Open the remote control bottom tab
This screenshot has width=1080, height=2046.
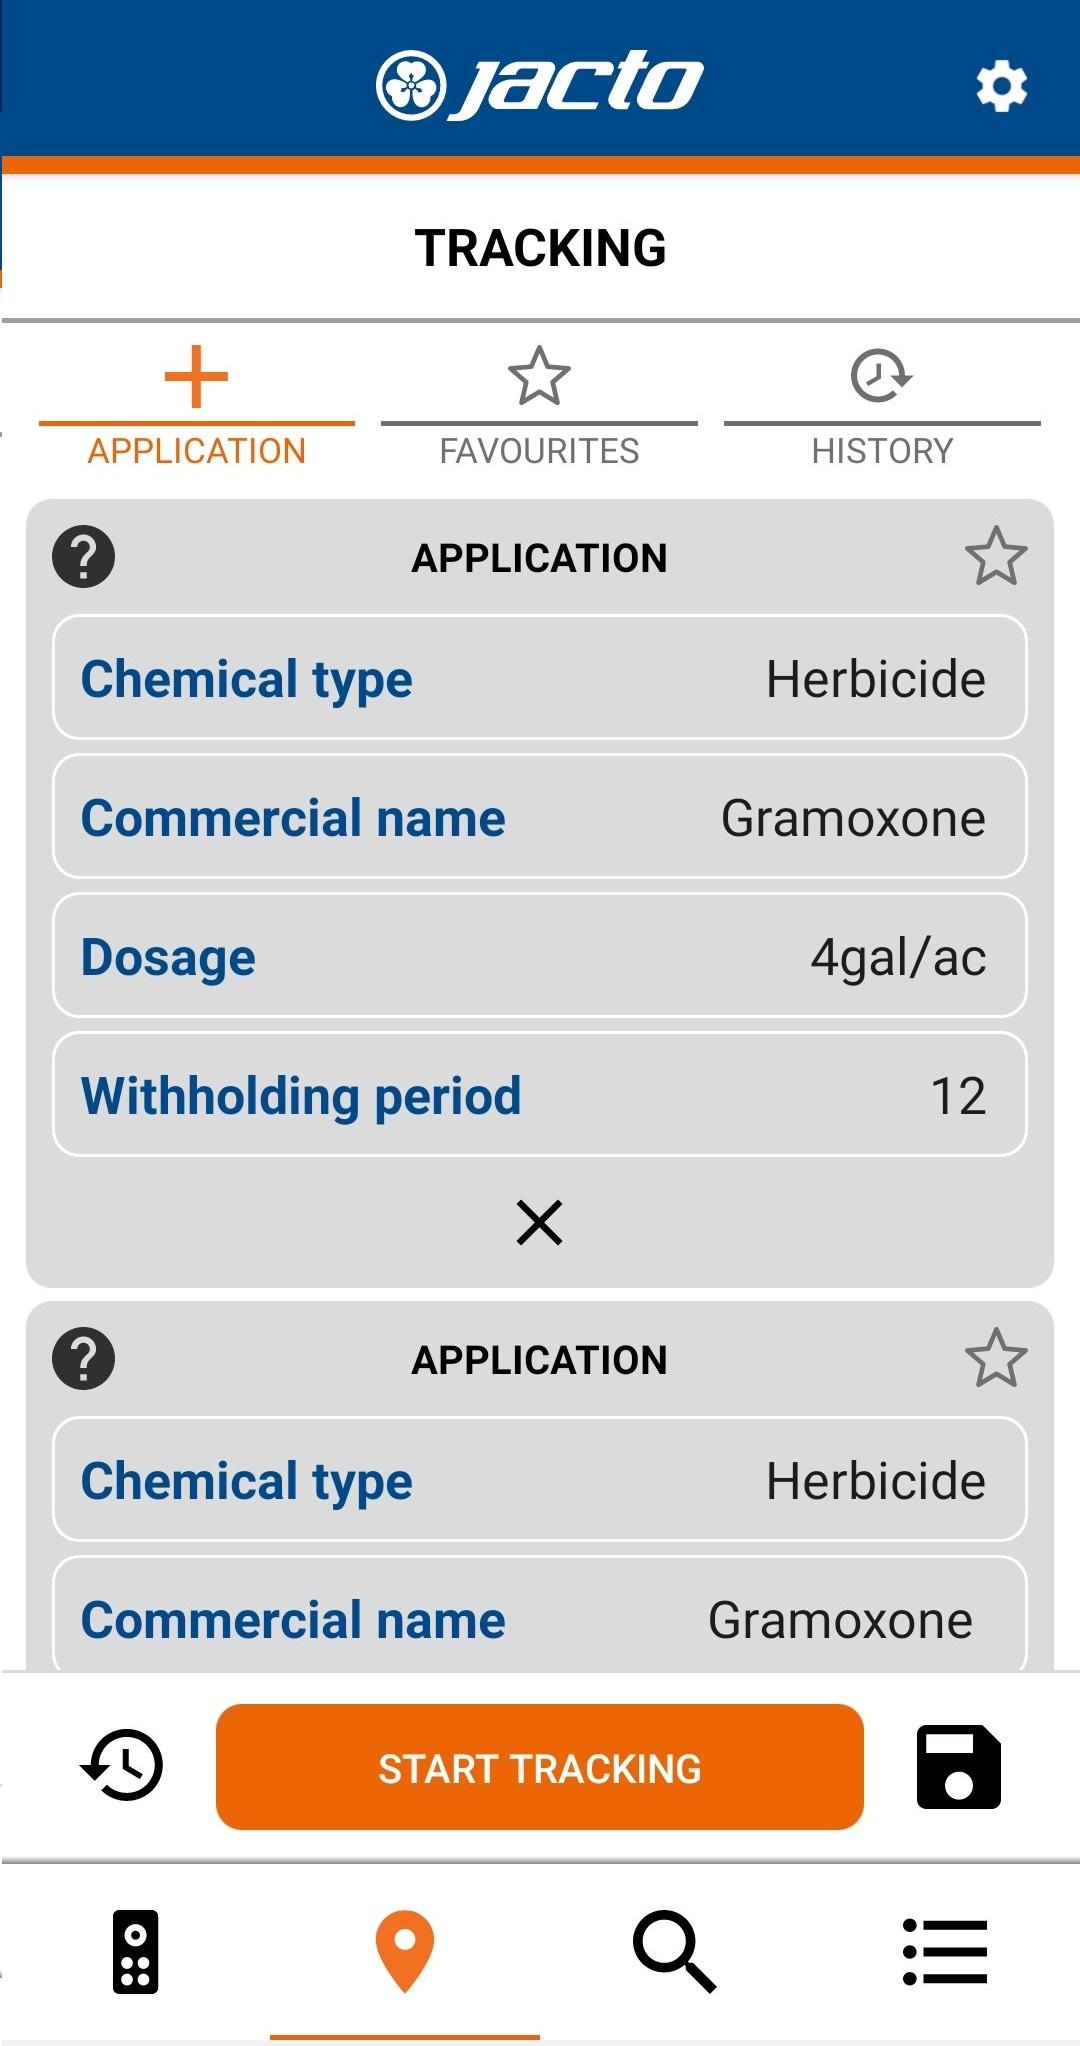[136, 1951]
